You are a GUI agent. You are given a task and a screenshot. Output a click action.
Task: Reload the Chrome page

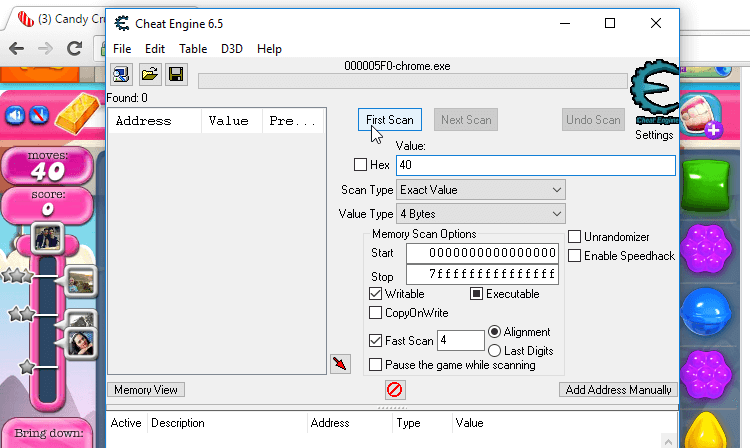tap(74, 48)
